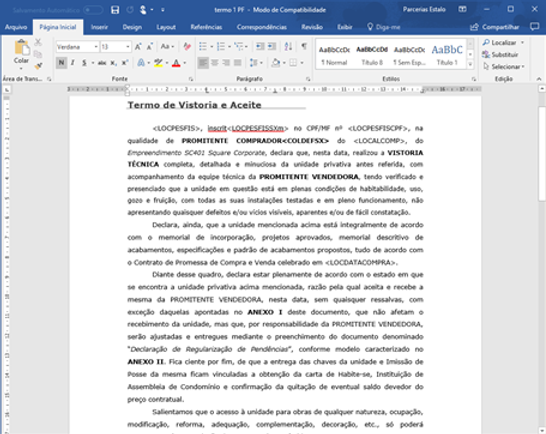Screen dimensions: 546x434
Task: Apply subscript formatting
Action: (x=113, y=63)
